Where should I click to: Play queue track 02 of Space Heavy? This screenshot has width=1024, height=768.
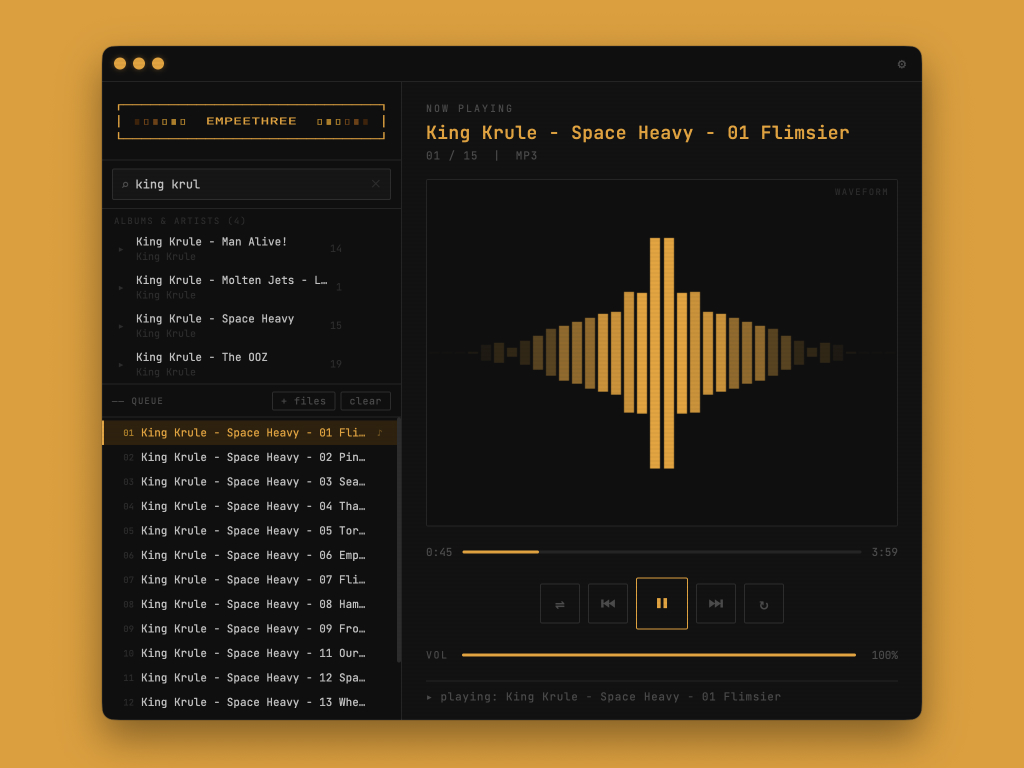tap(252, 458)
